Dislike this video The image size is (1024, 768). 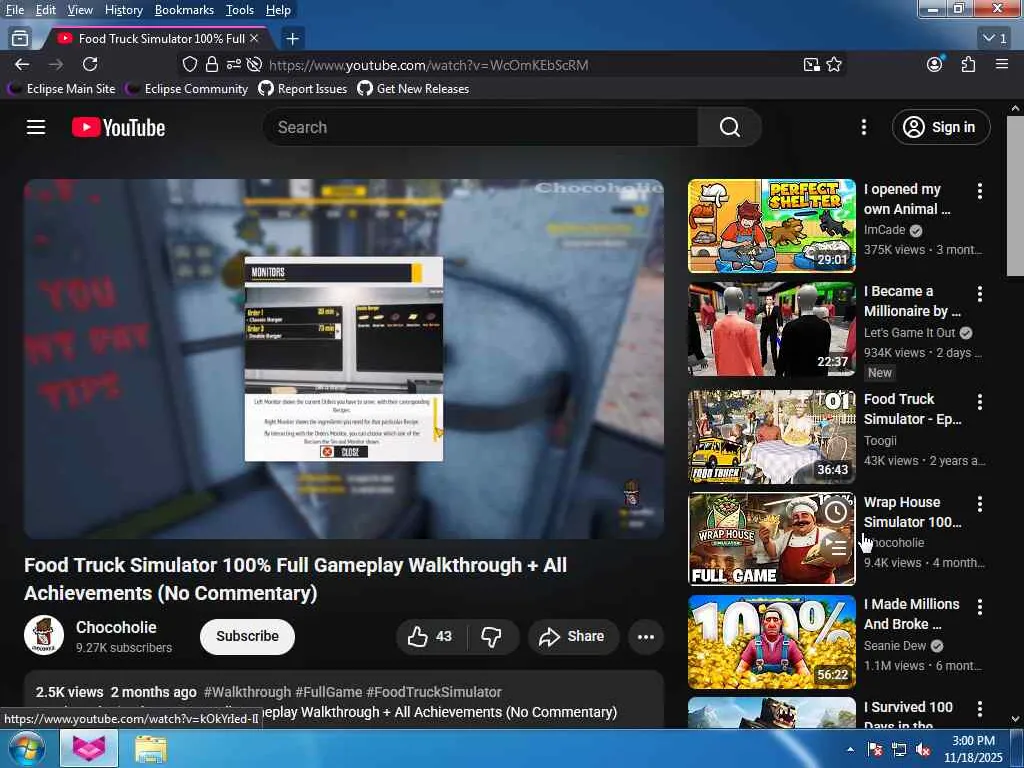coord(492,636)
